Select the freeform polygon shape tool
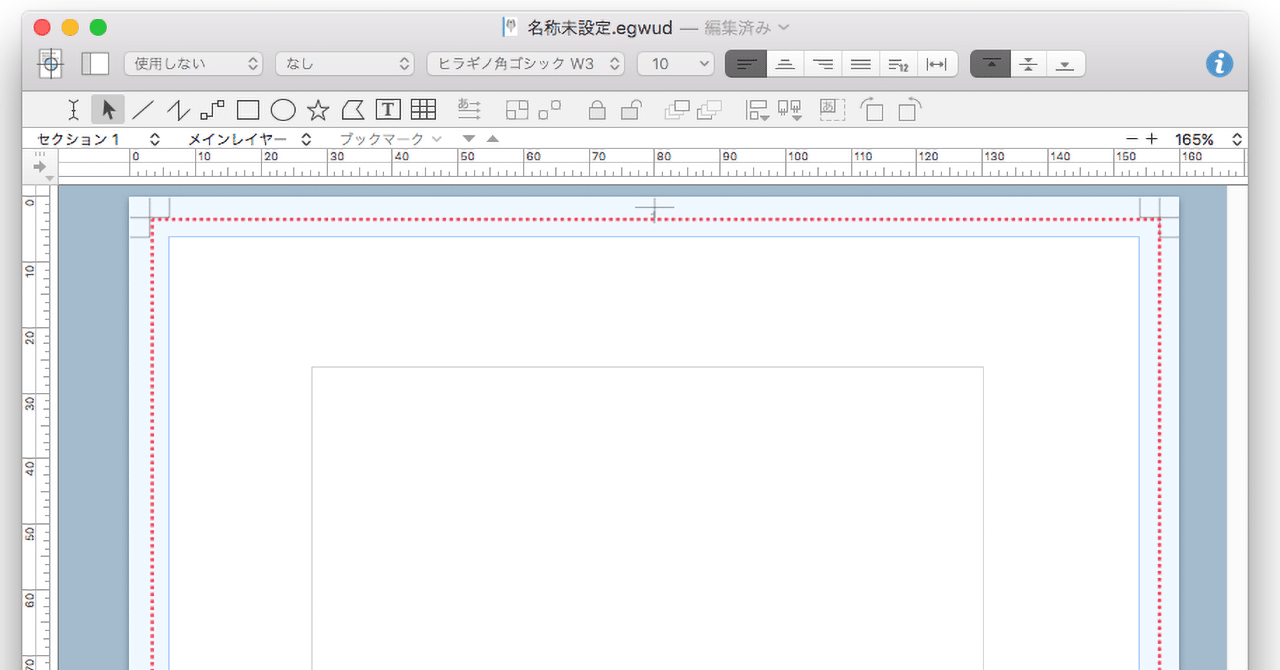This screenshot has height=670, width=1280. pyautogui.click(x=352, y=110)
